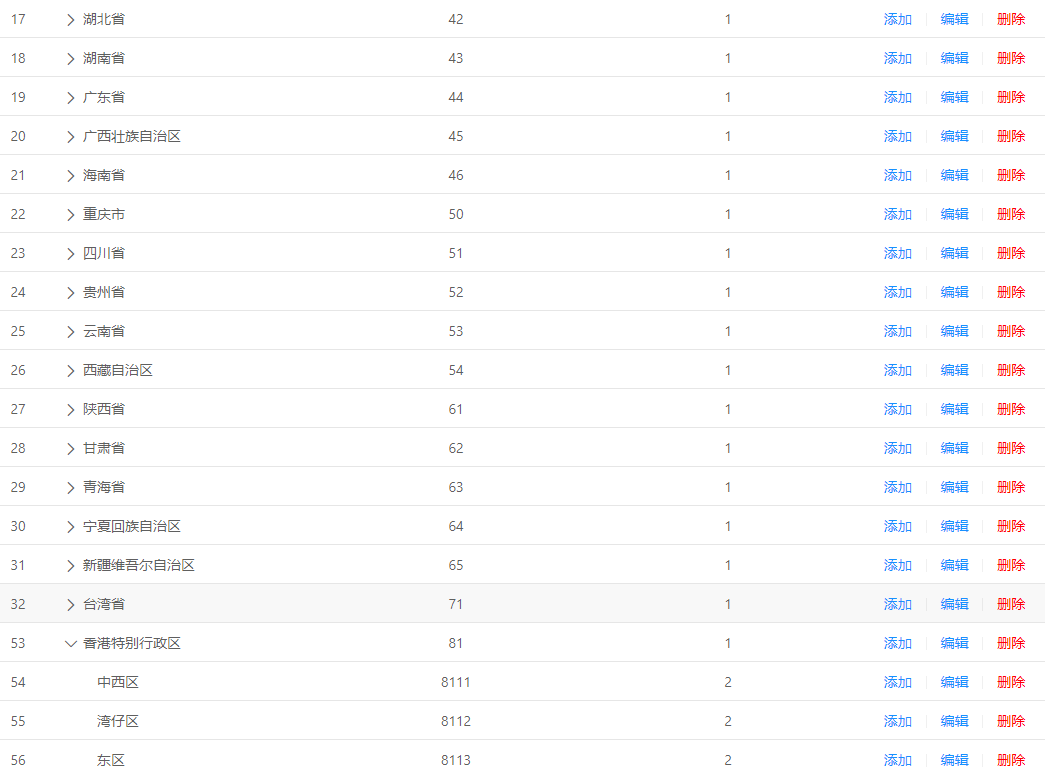Add a child under 贵州省
This screenshot has height=778, width=1048.
[897, 293]
